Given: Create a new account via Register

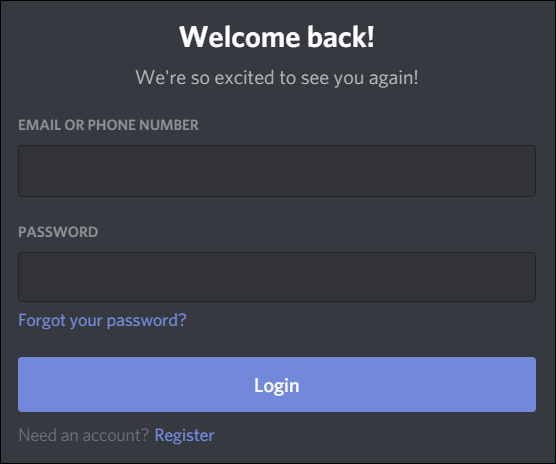Looking at the screenshot, I should pyautogui.click(x=184, y=435).
